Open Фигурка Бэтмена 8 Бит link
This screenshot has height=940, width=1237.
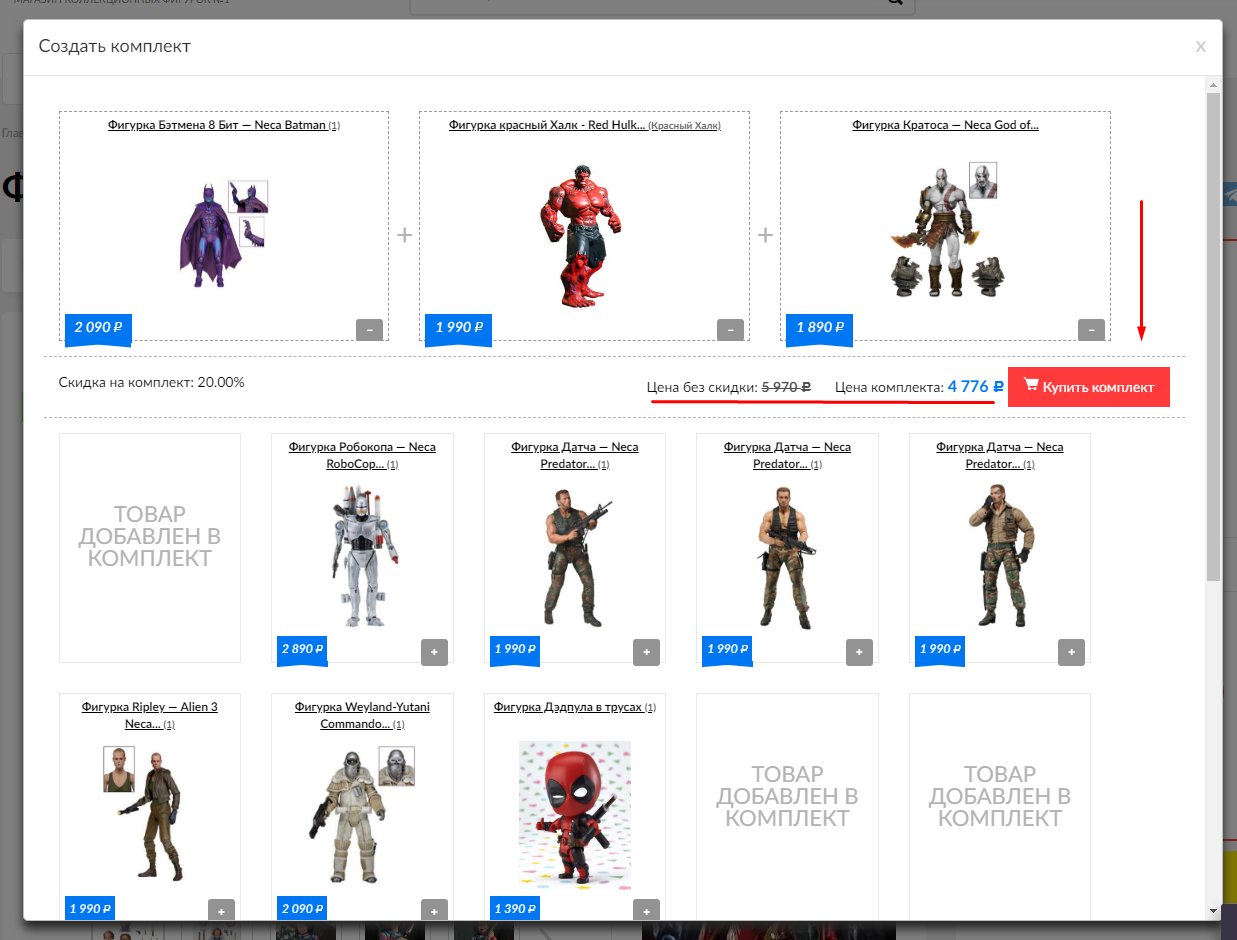tap(217, 125)
